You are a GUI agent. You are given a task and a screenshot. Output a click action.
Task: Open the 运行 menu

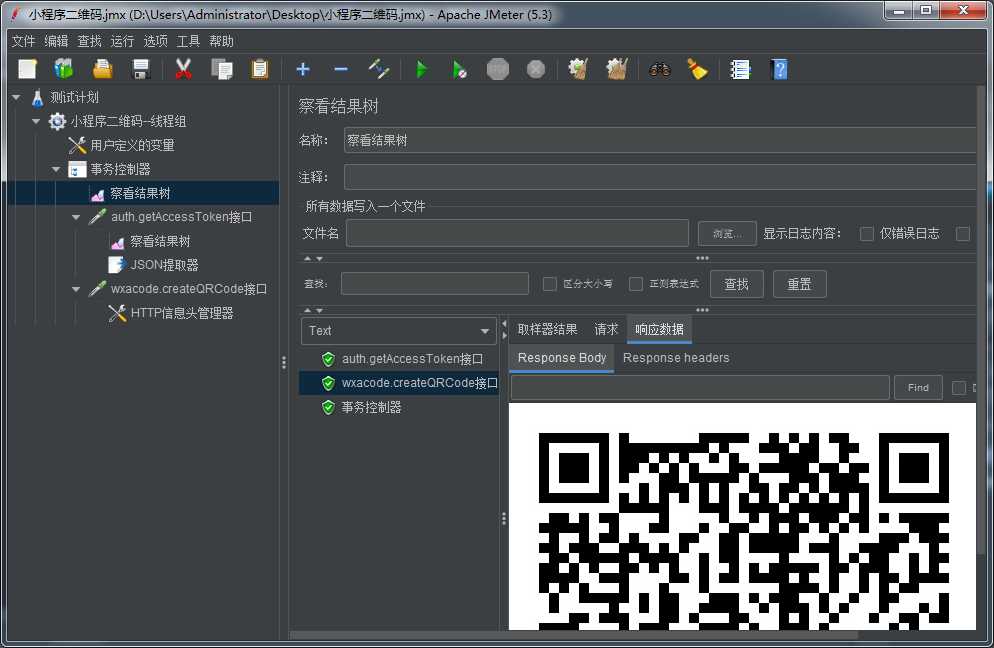tap(122, 41)
